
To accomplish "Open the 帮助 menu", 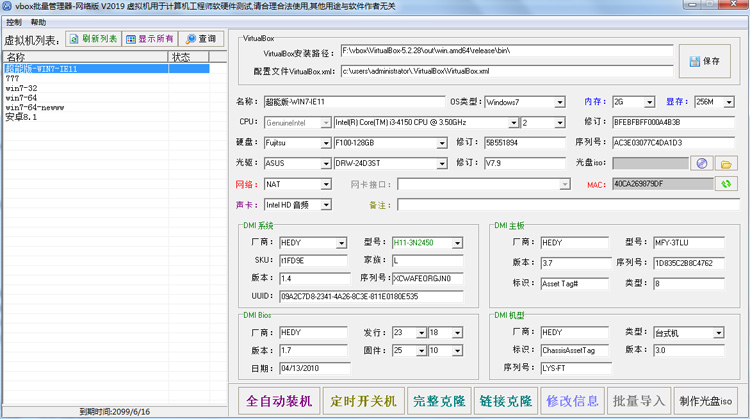I will (x=38, y=22).
